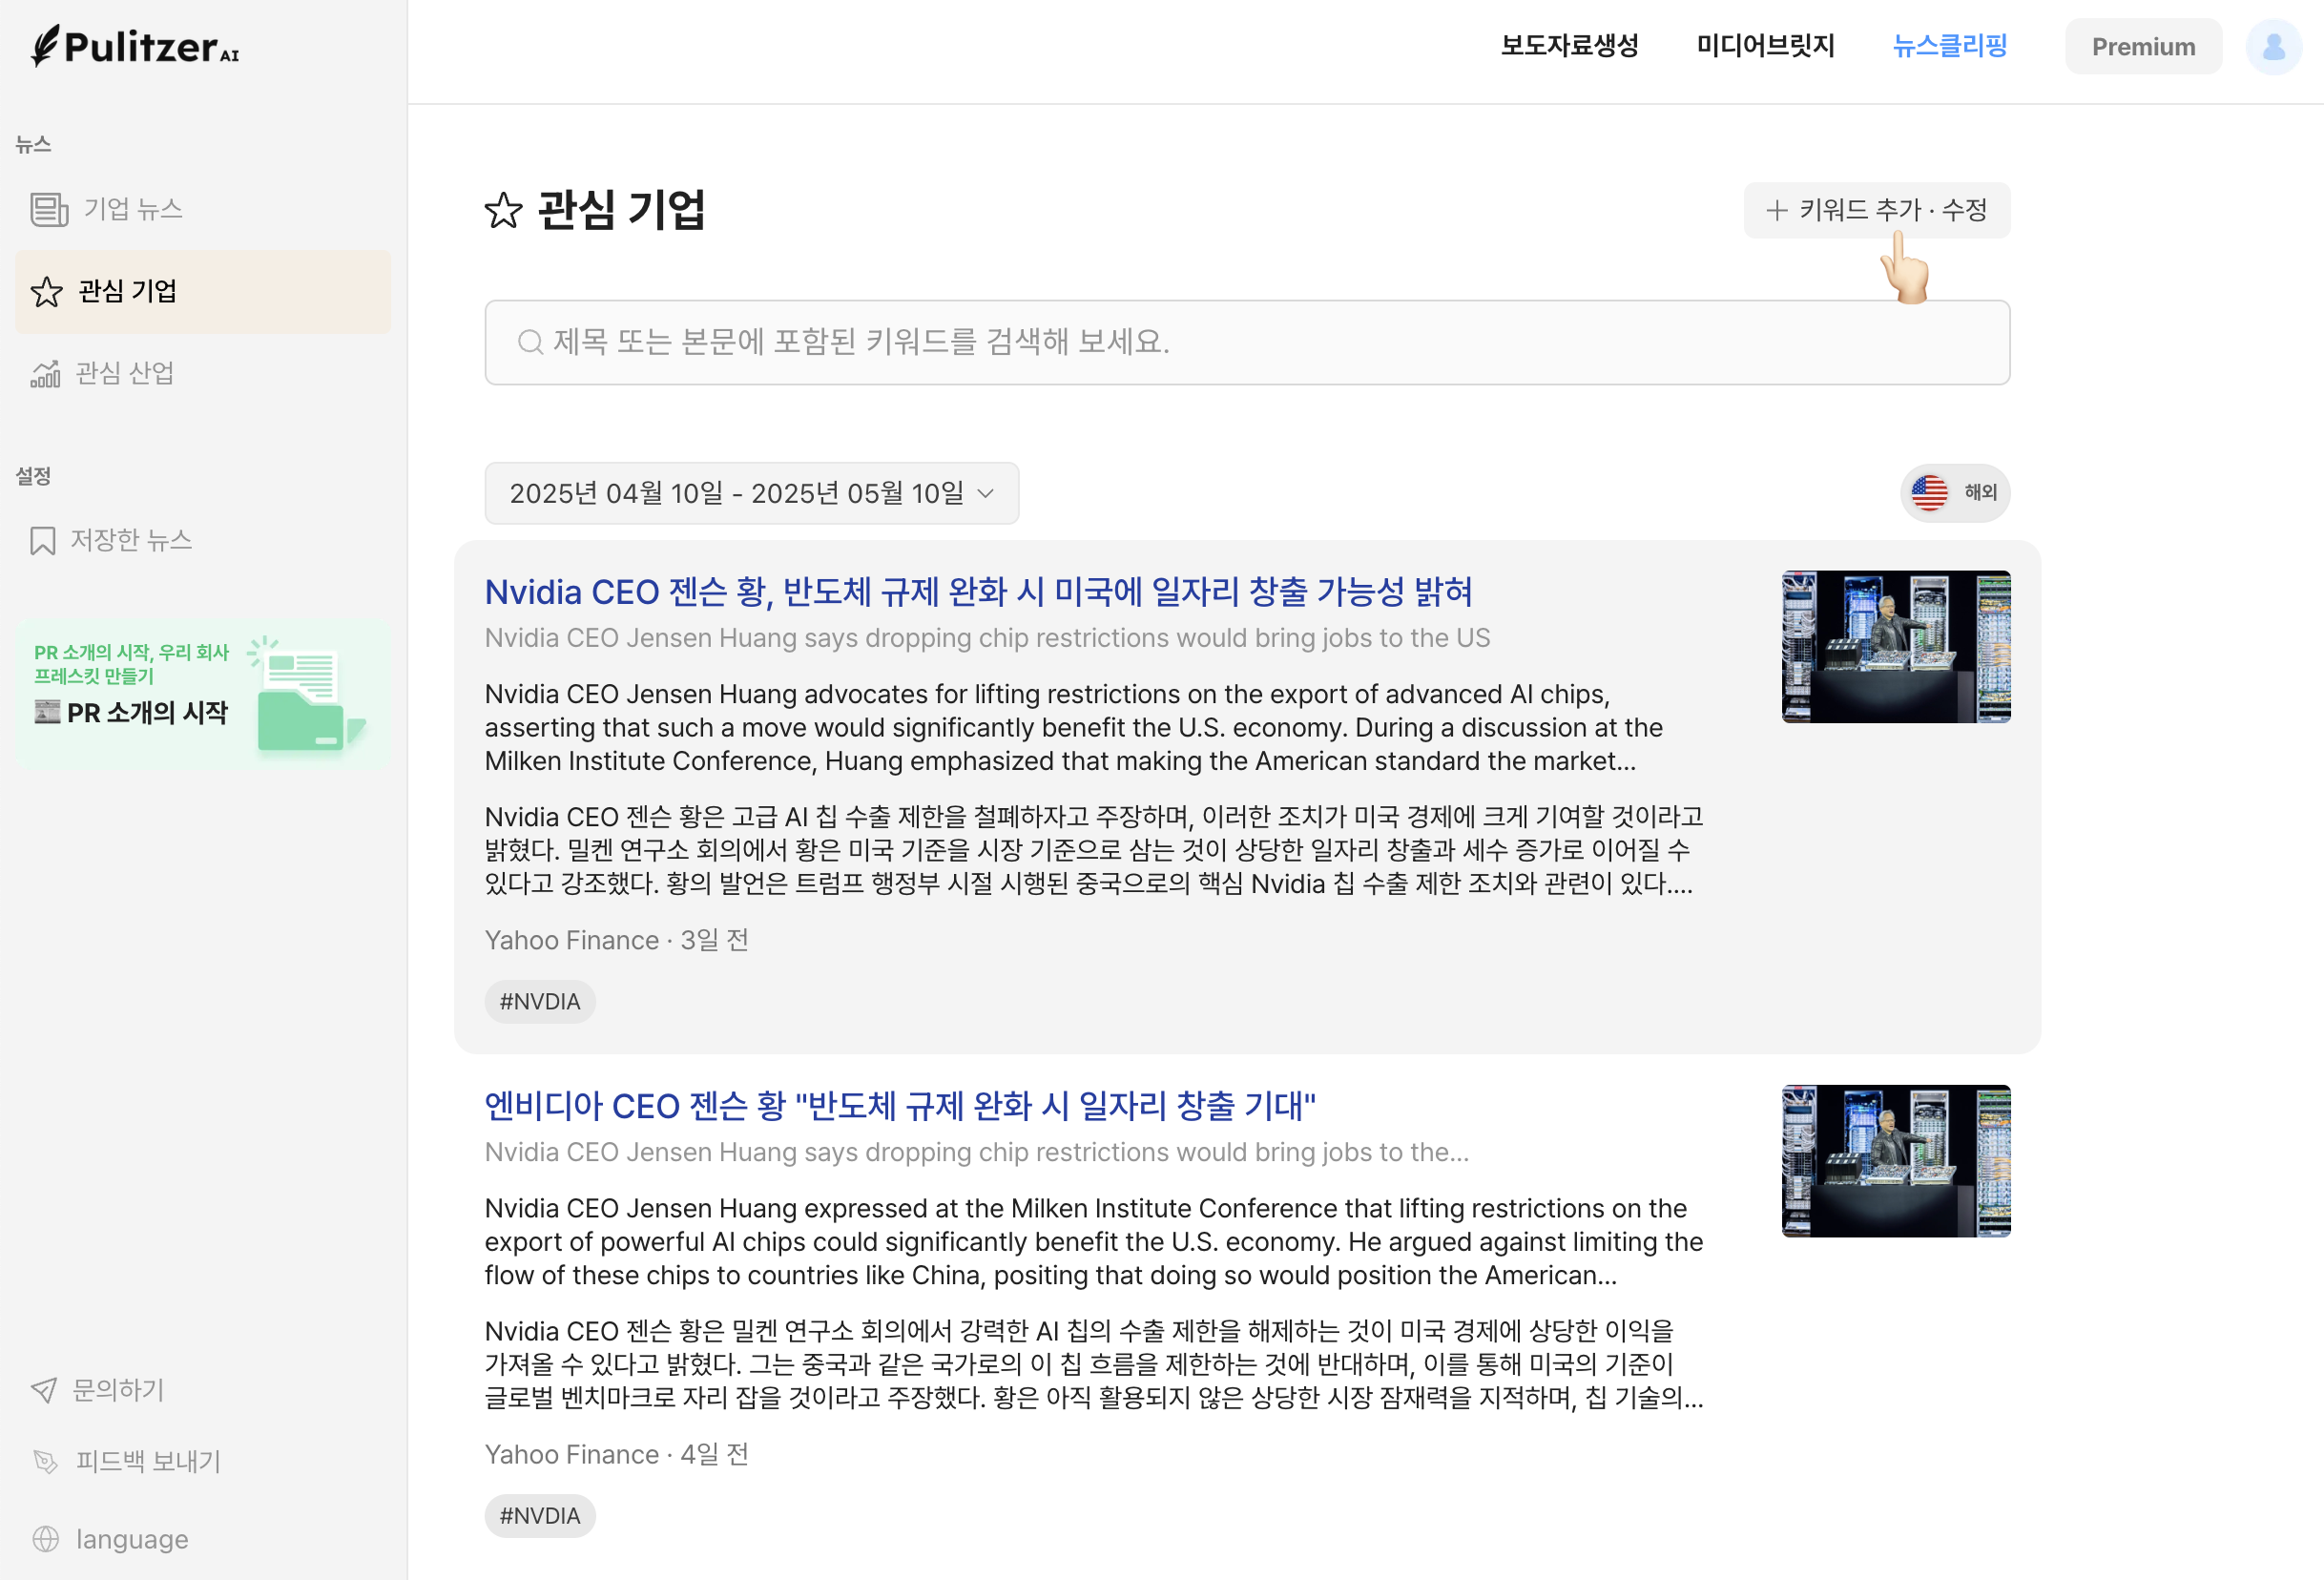
Task: Click the PR 소개의 시작 banner
Action: coord(203,694)
